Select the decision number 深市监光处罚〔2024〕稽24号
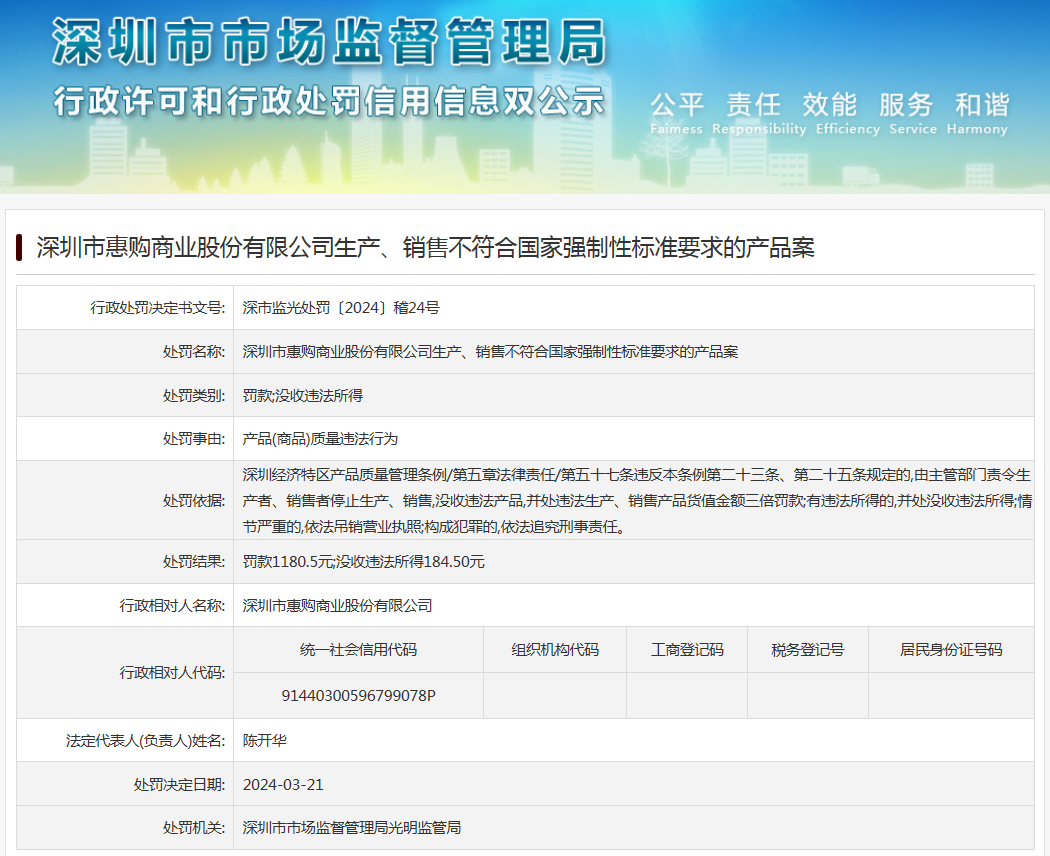Viewport: 1050px width, 856px height. point(341,308)
